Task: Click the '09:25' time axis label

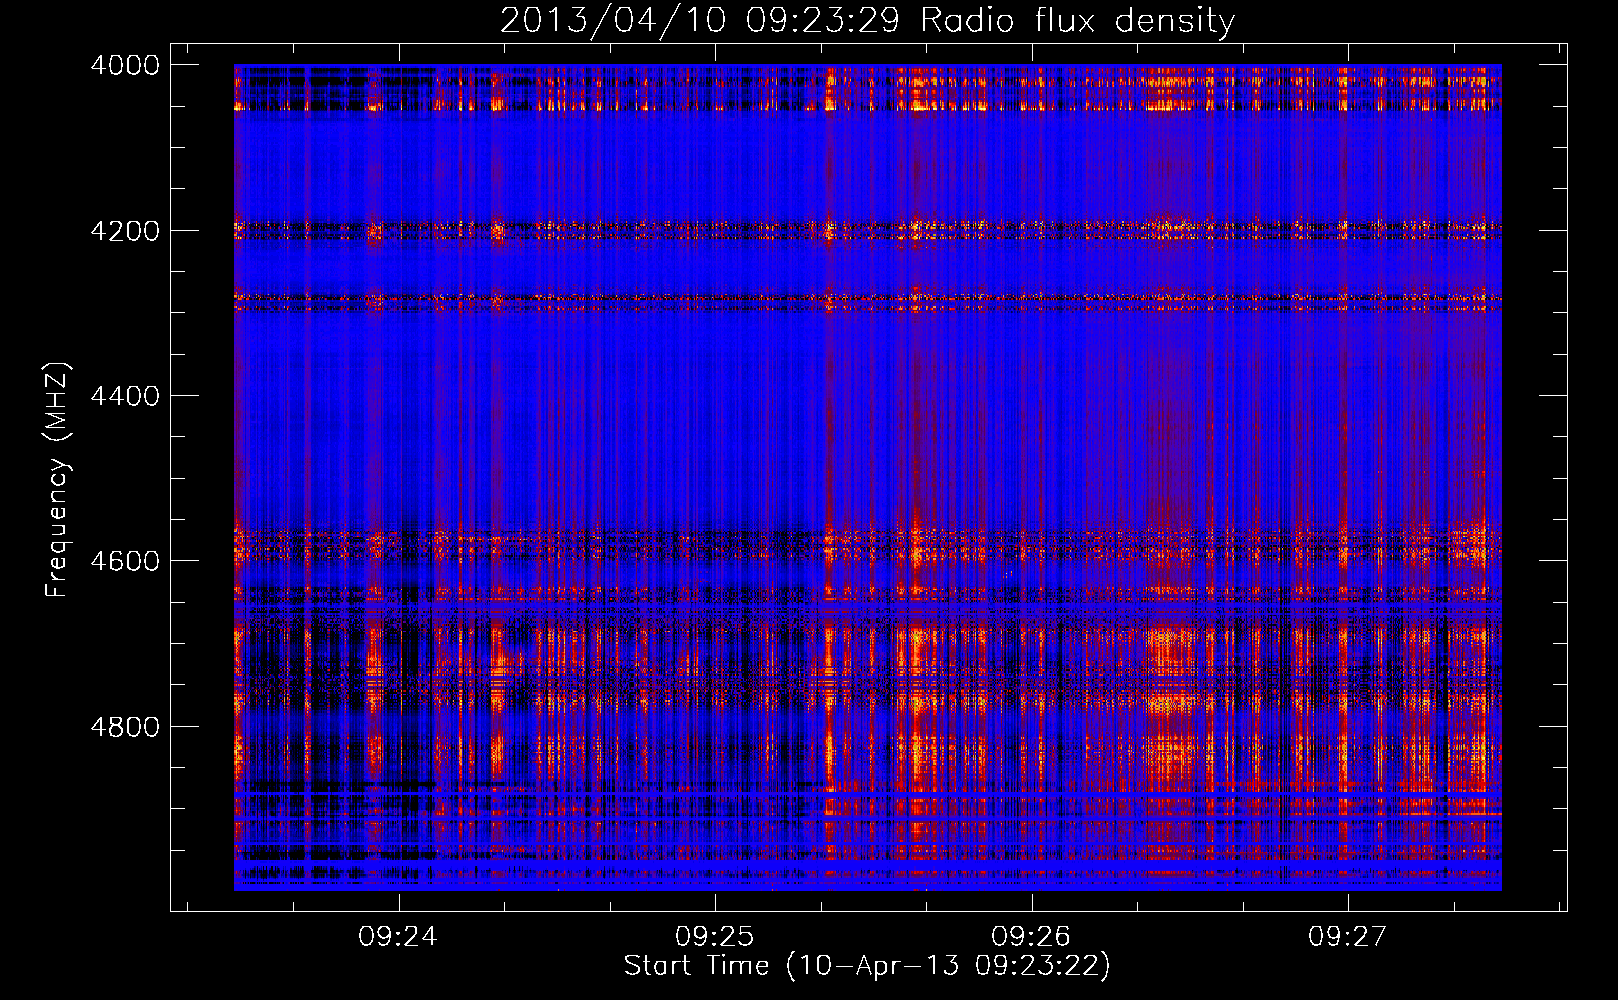Action: tap(714, 936)
